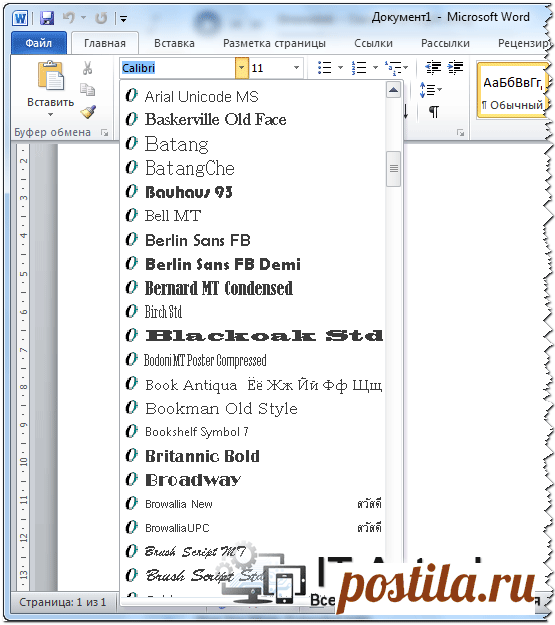Open the Разметка страницы tab
The image size is (555, 625).
(274, 43)
